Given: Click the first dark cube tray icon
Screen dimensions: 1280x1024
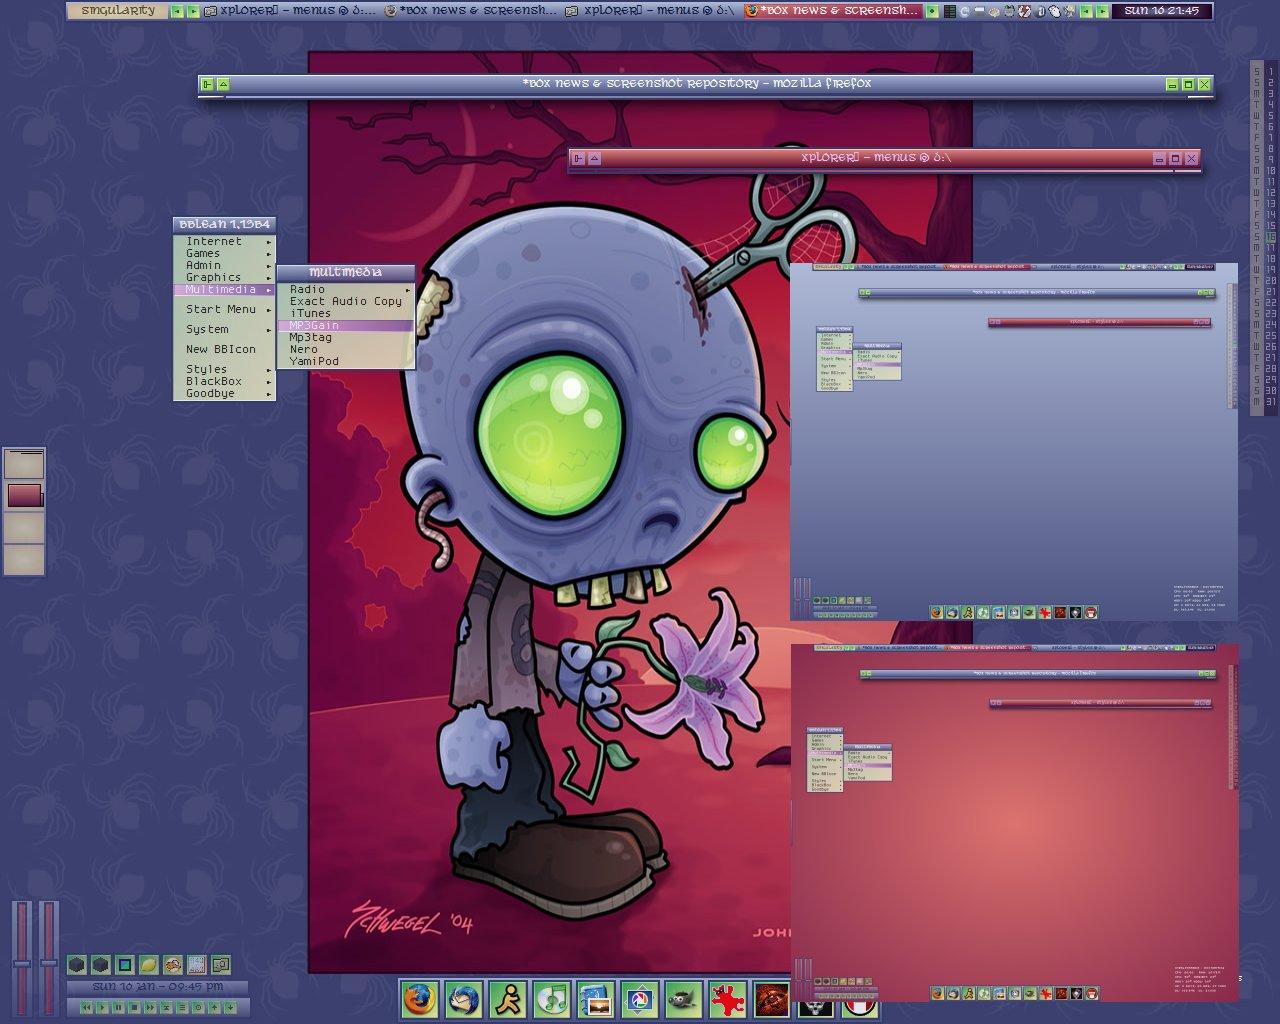Looking at the screenshot, I should [77, 965].
